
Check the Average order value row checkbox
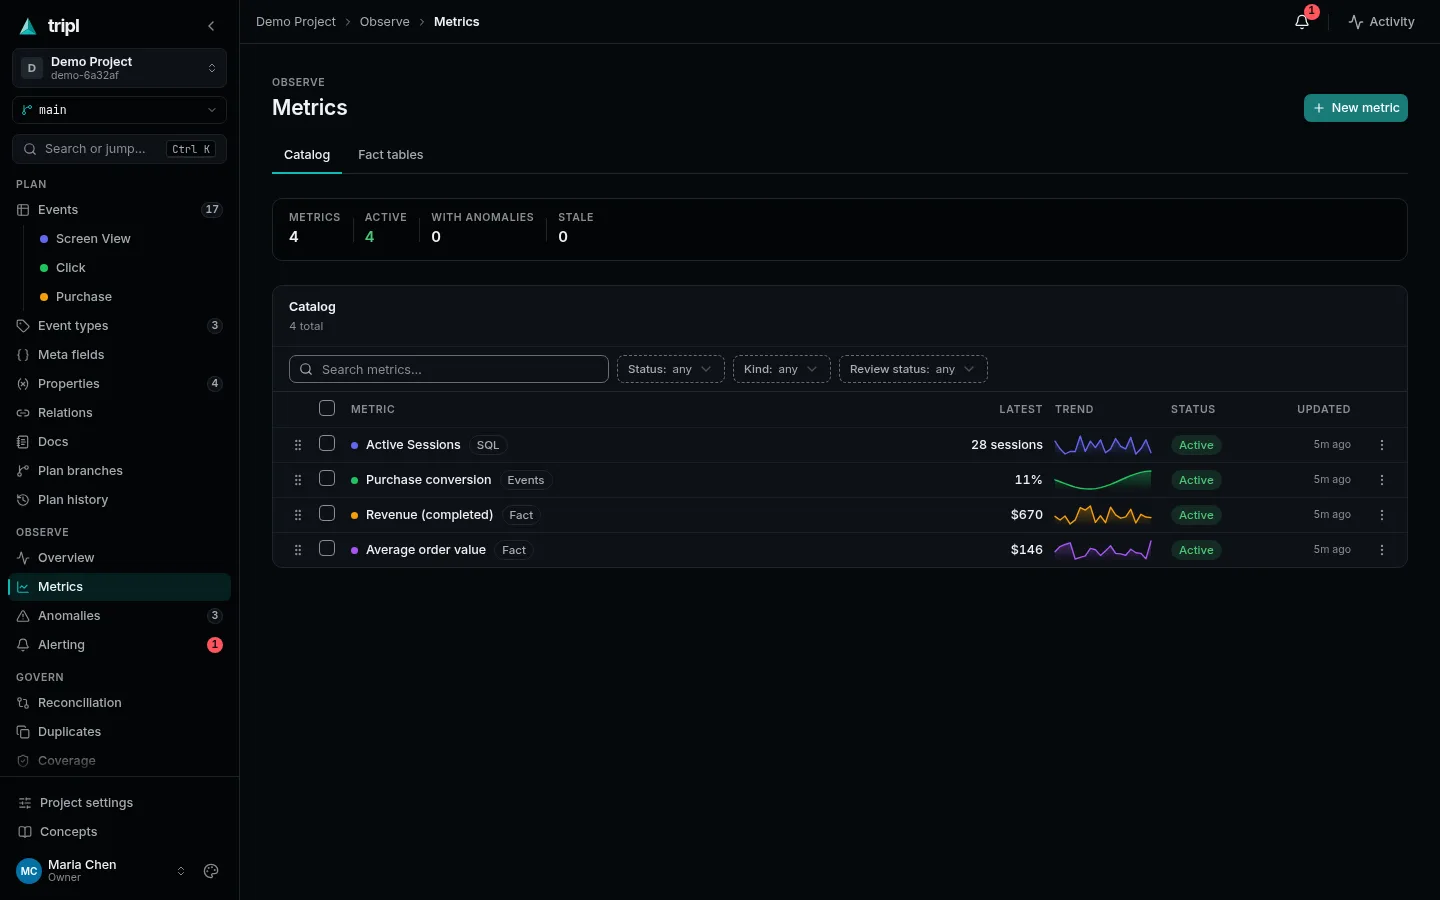pyautogui.click(x=327, y=548)
